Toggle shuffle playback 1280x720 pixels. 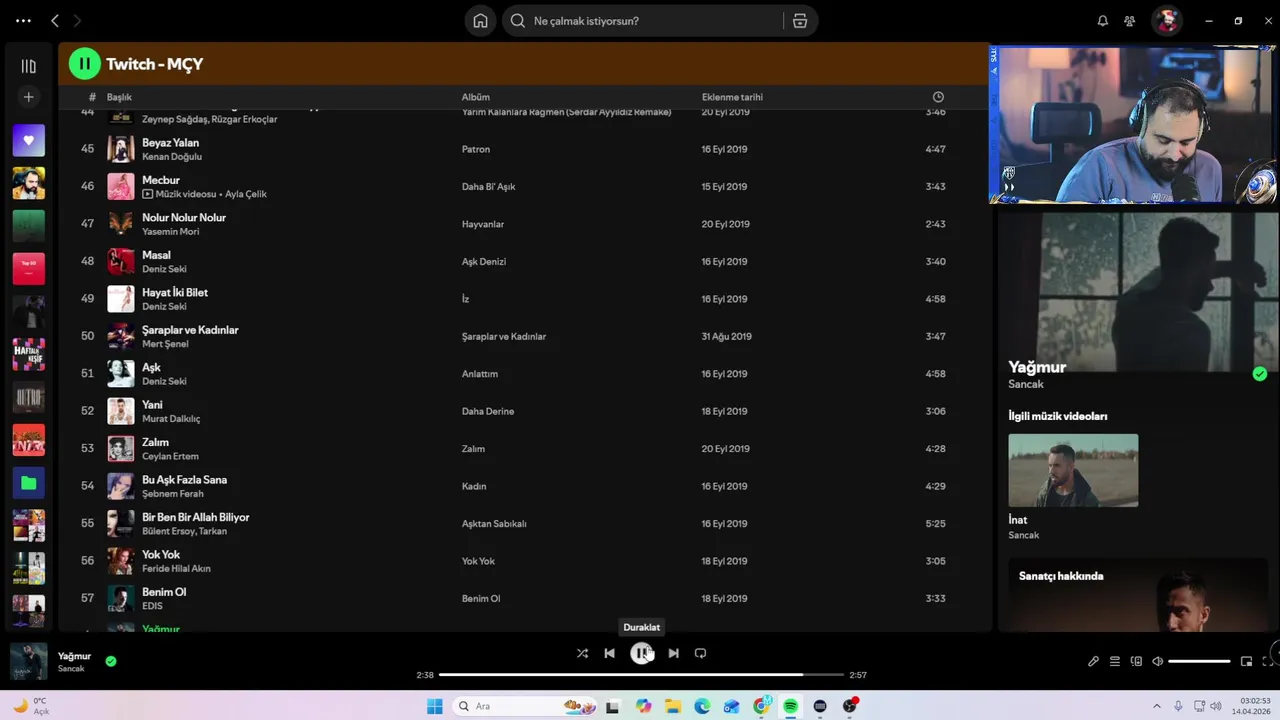(582, 653)
